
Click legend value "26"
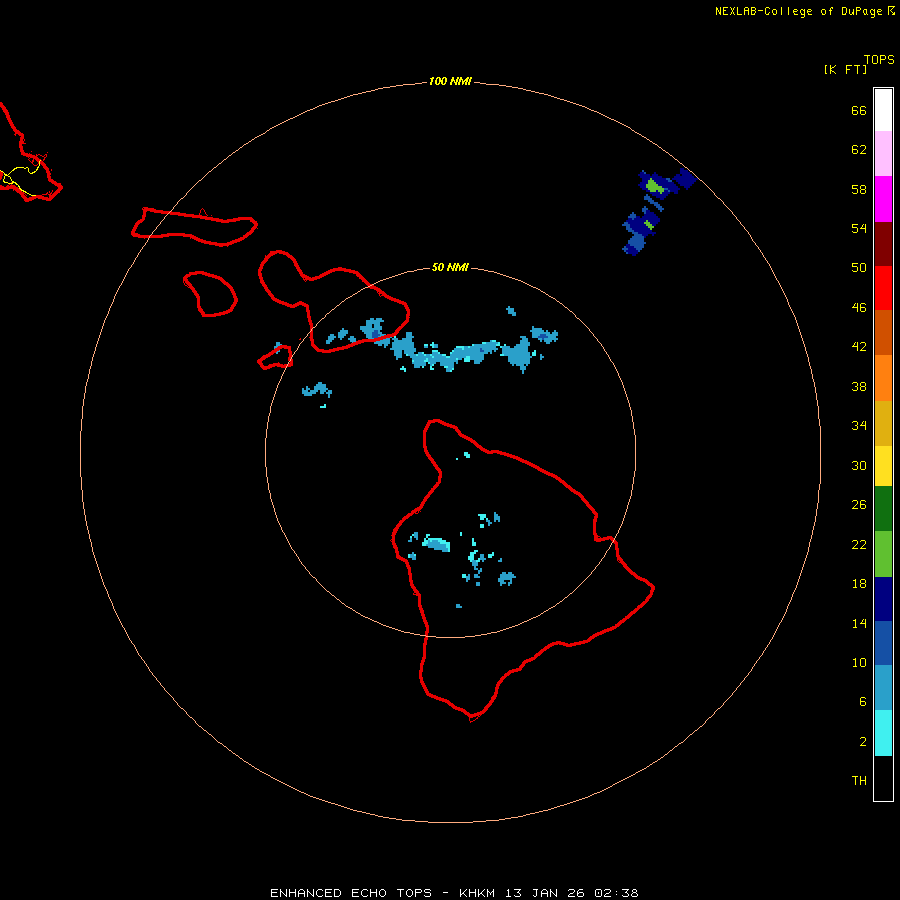click(859, 505)
